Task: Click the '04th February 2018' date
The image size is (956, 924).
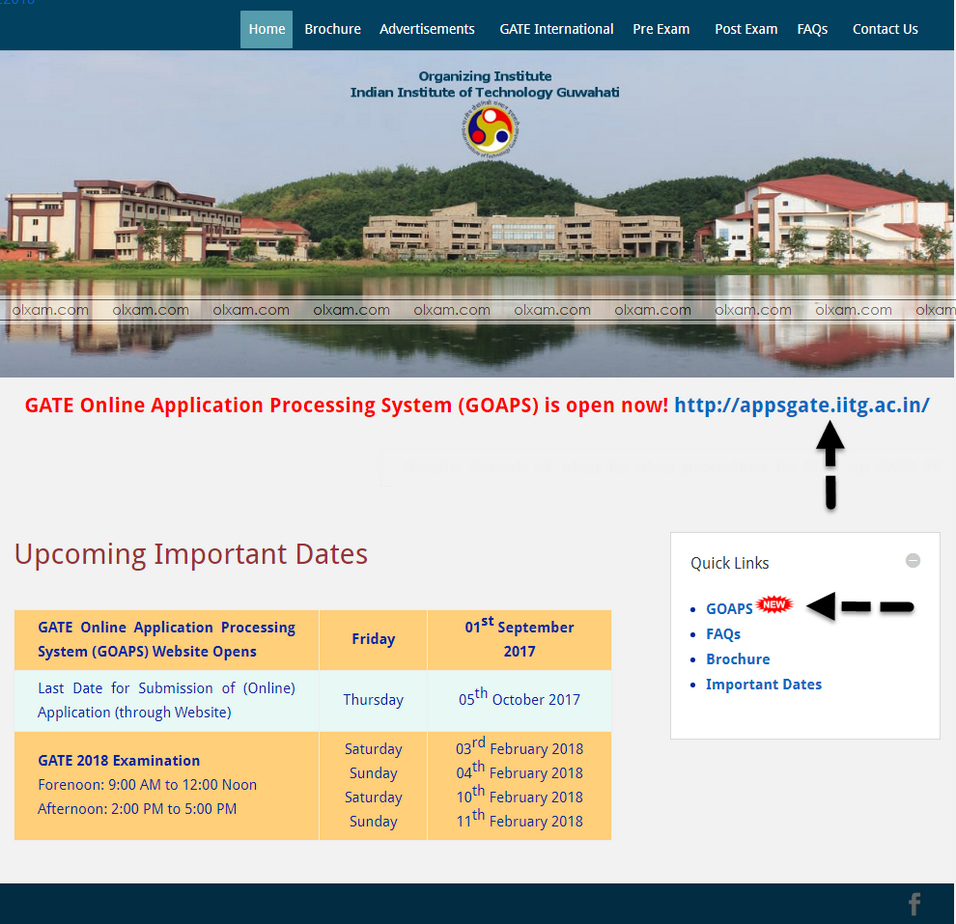Action: pyautogui.click(x=519, y=772)
